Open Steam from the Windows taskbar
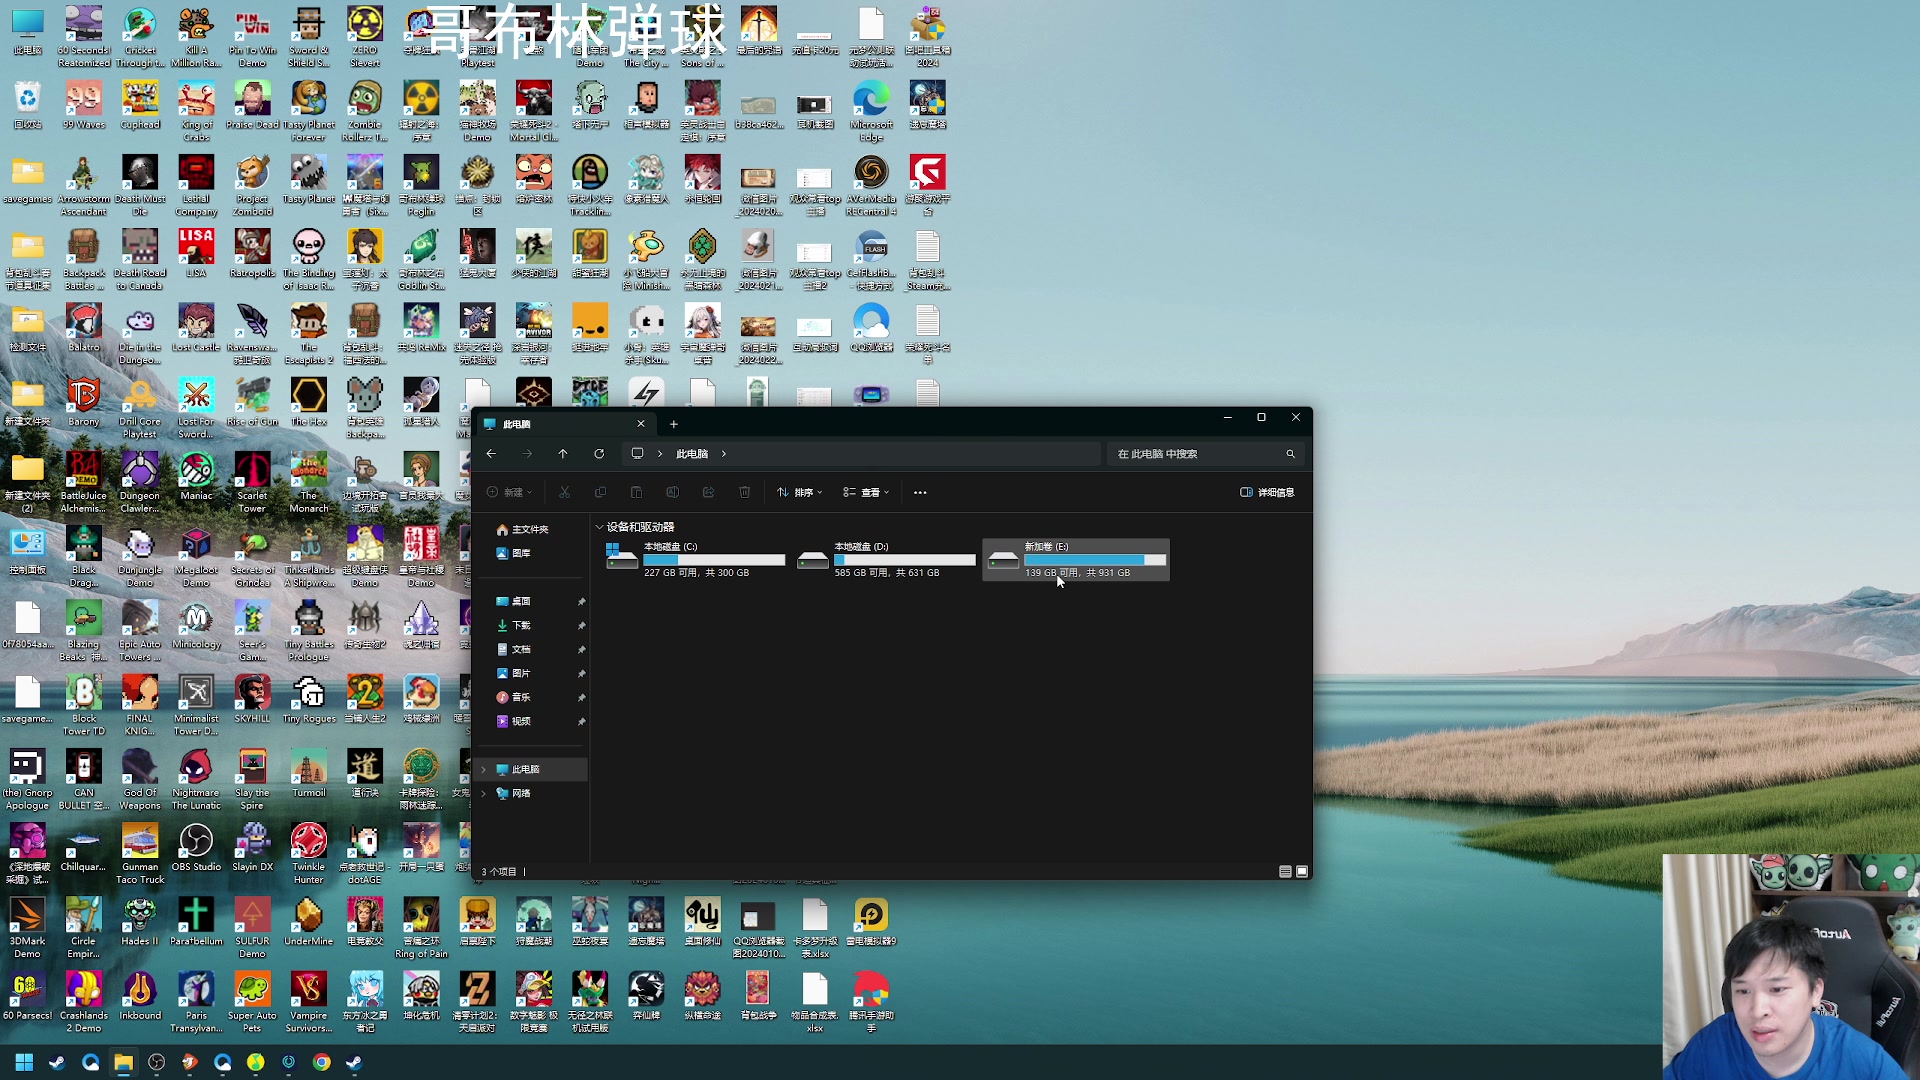The width and height of the screenshot is (1920, 1080). point(57,1063)
